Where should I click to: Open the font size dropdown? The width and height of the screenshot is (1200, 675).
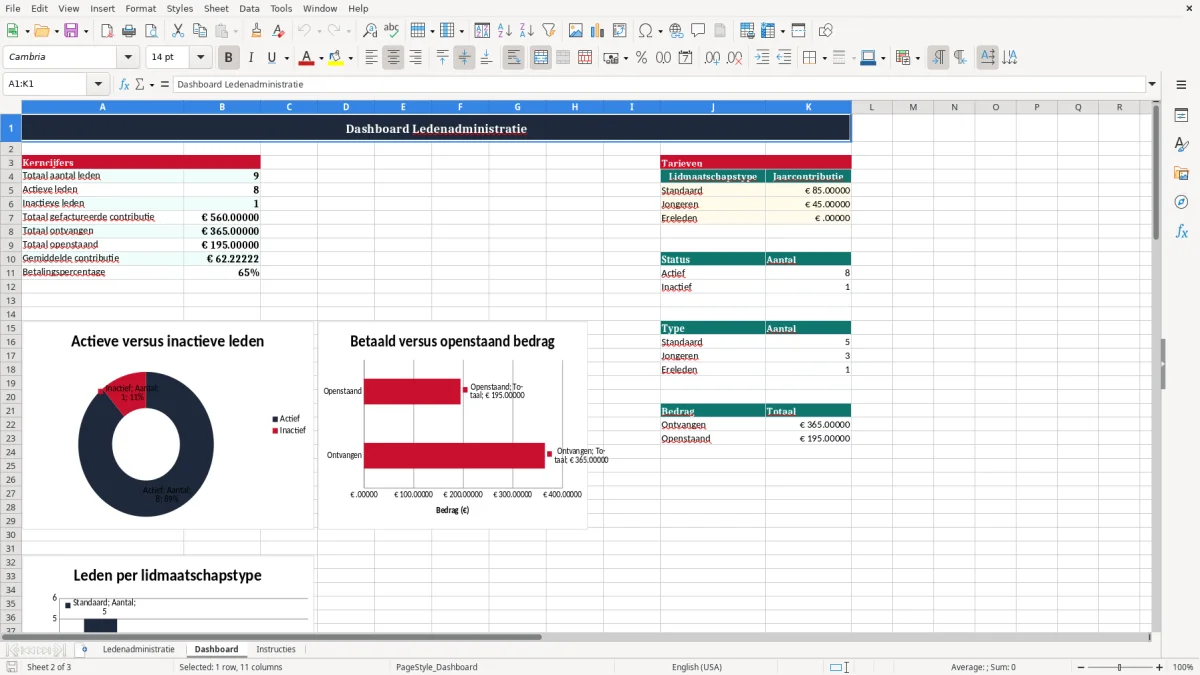pos(200,58)
